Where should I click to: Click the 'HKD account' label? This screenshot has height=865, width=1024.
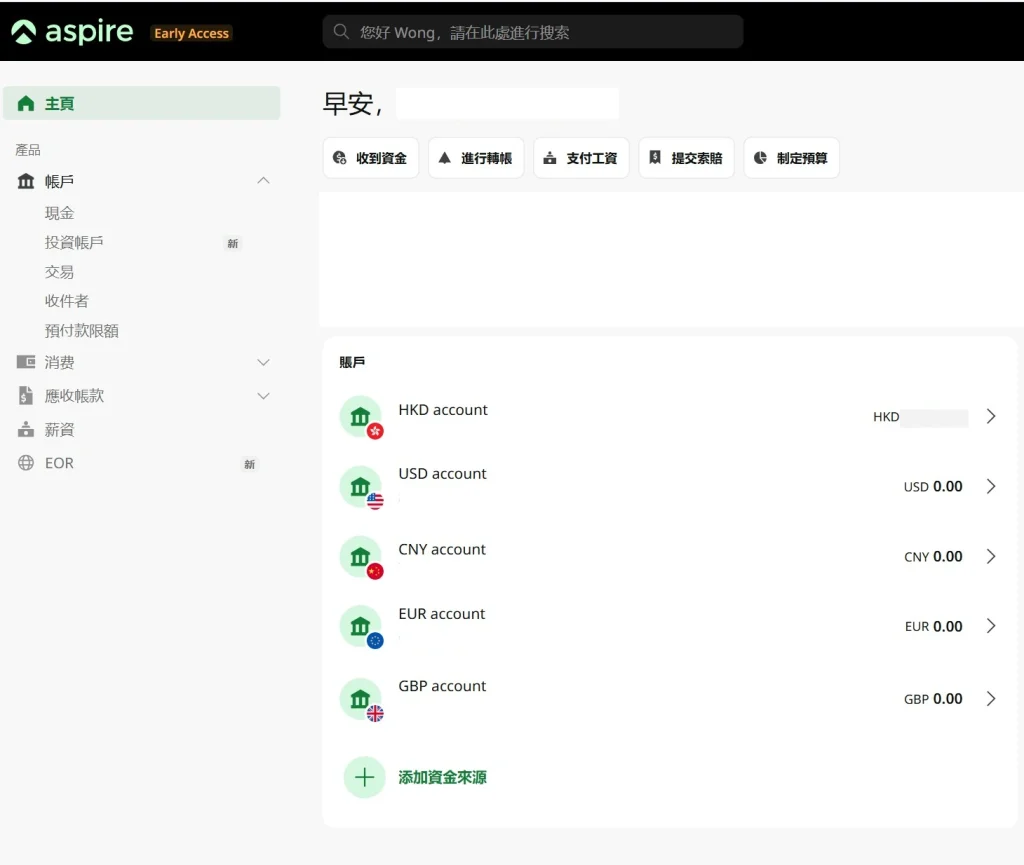pyautogui.click(x=443, y=409)
